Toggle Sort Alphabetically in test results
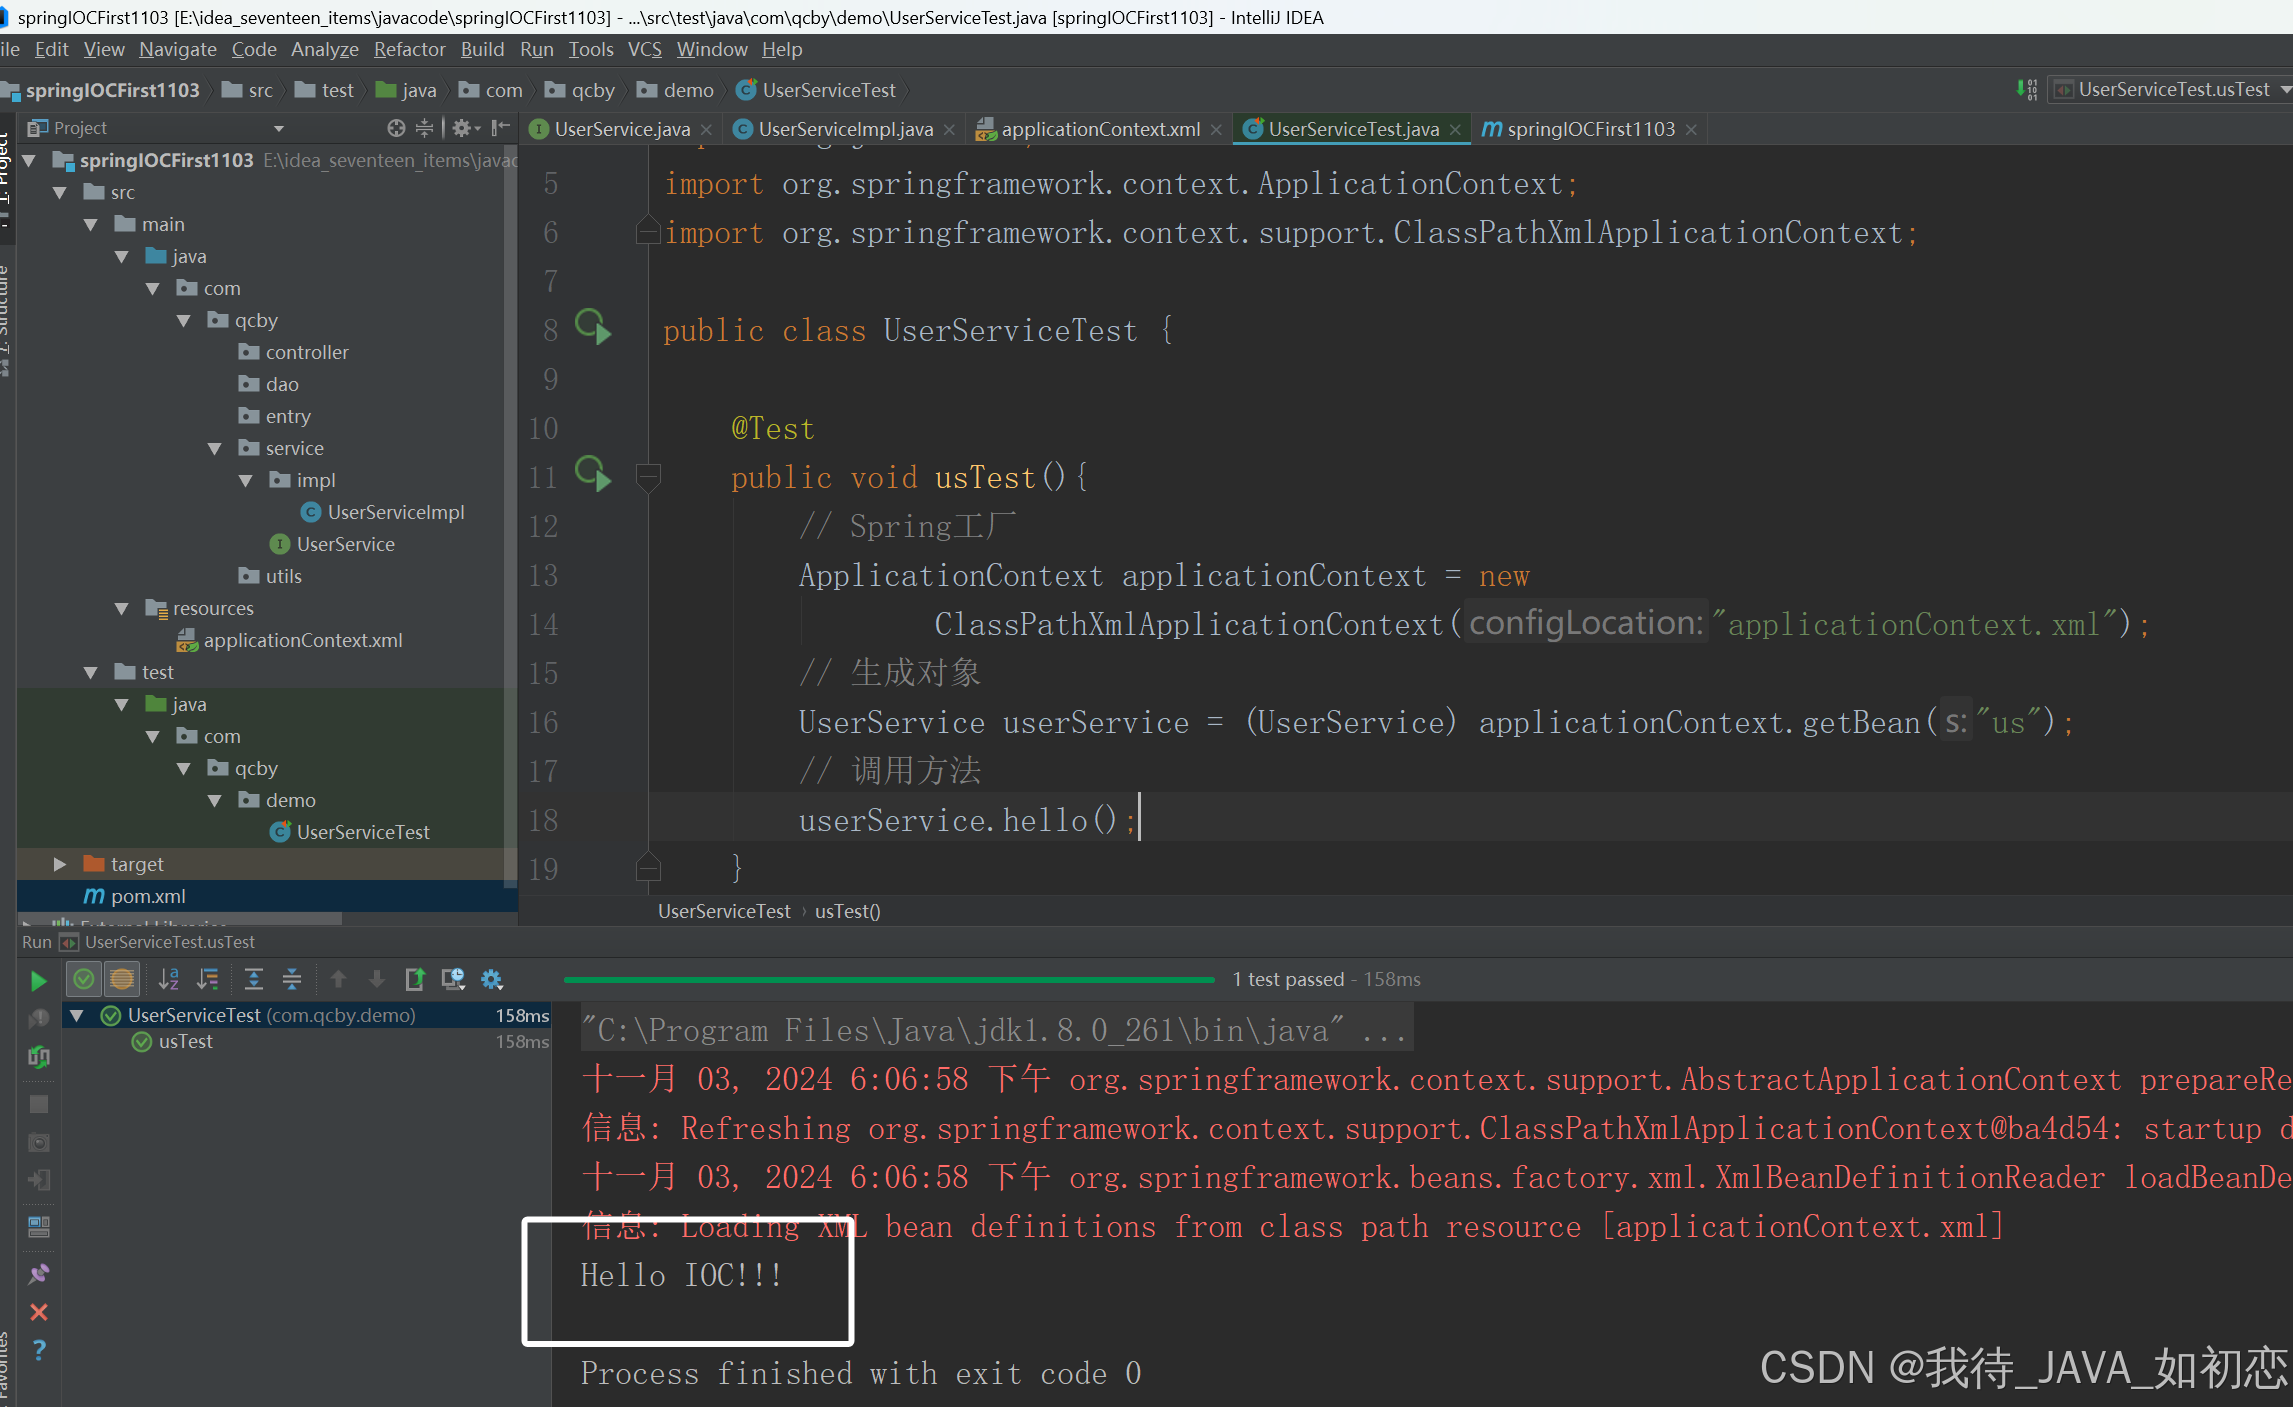 click(168, 980)
